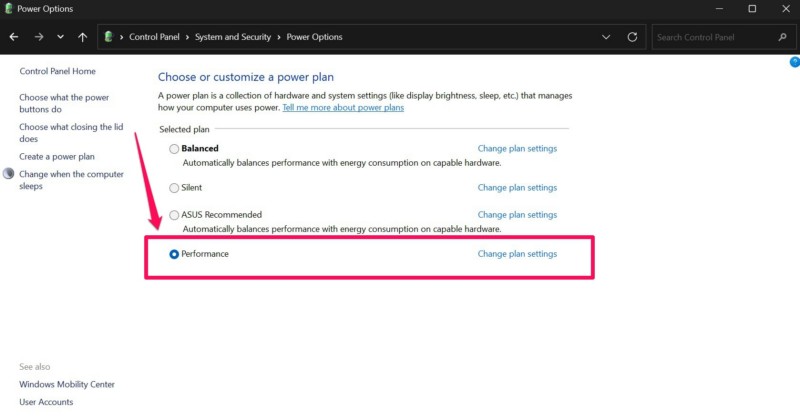The width and height of the screenshot is (800, 420).
Task: Select the Silent power plan
Action: coord(174,188)
